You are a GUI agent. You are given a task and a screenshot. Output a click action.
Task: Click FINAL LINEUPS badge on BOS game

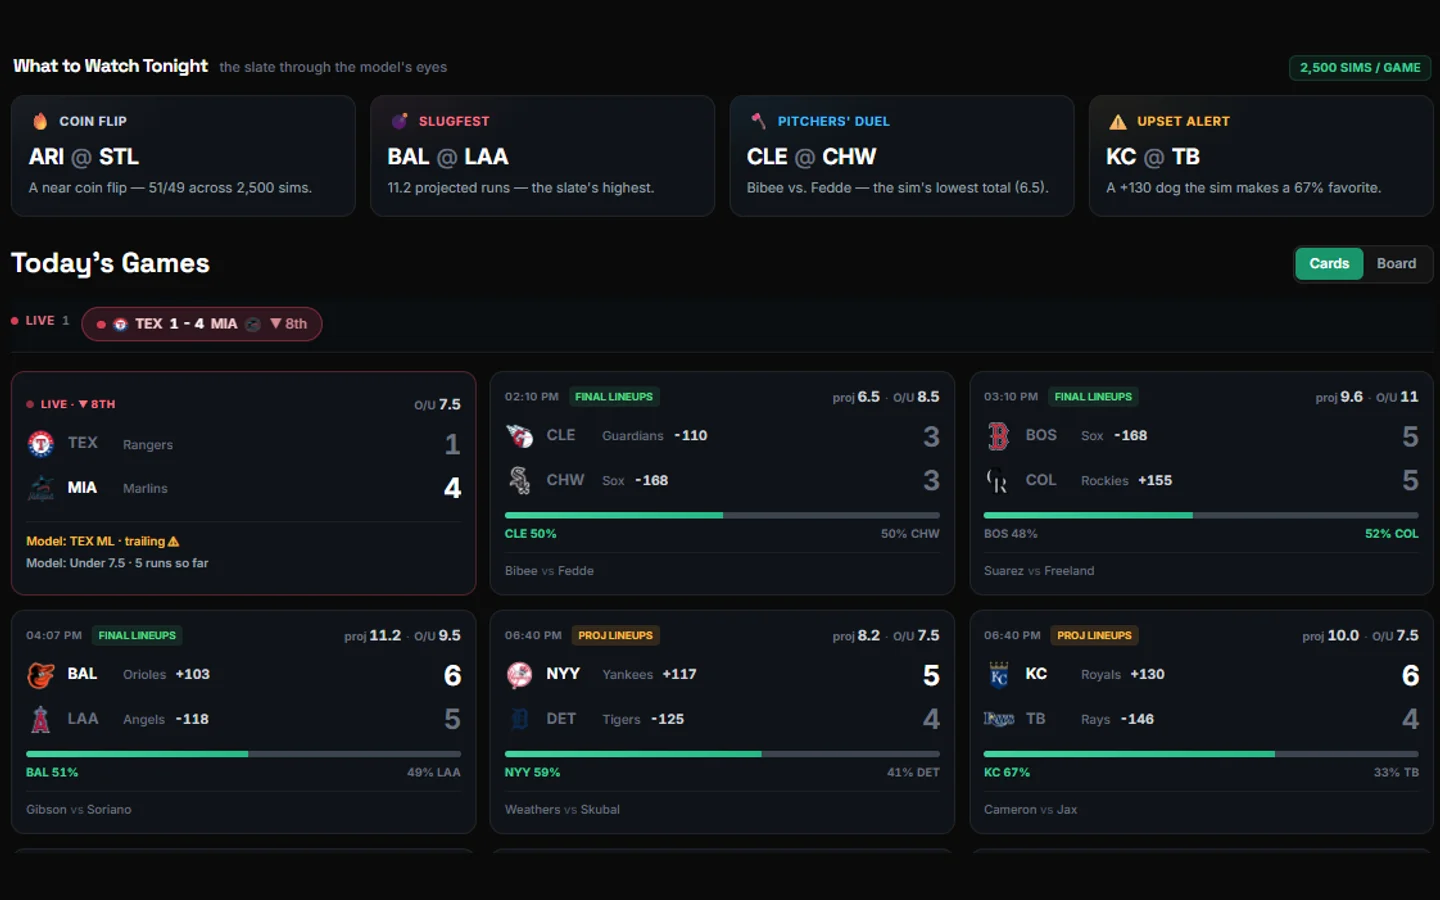click(x=1093, y=397)
